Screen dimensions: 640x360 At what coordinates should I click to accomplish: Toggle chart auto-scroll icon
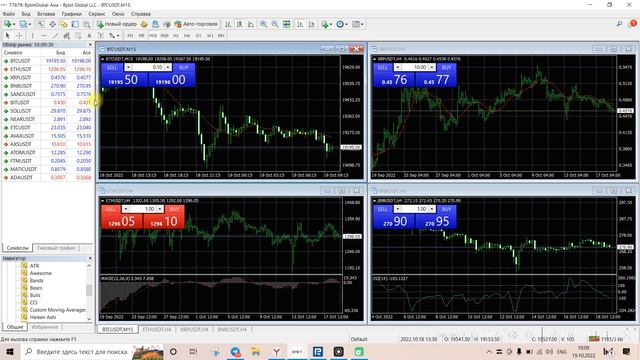300,24
